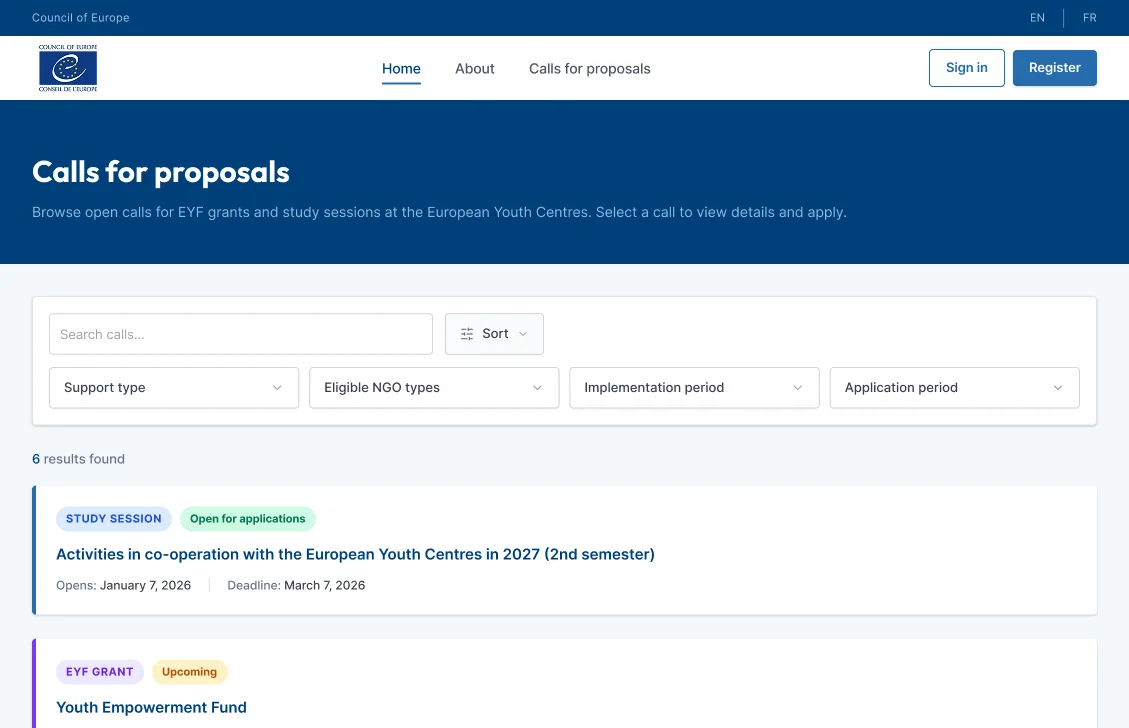The height and width of the screenshot is (728, 1129).
Task: Click the 'Opens: January 7, 2026' text
Action: click(123, 585)
